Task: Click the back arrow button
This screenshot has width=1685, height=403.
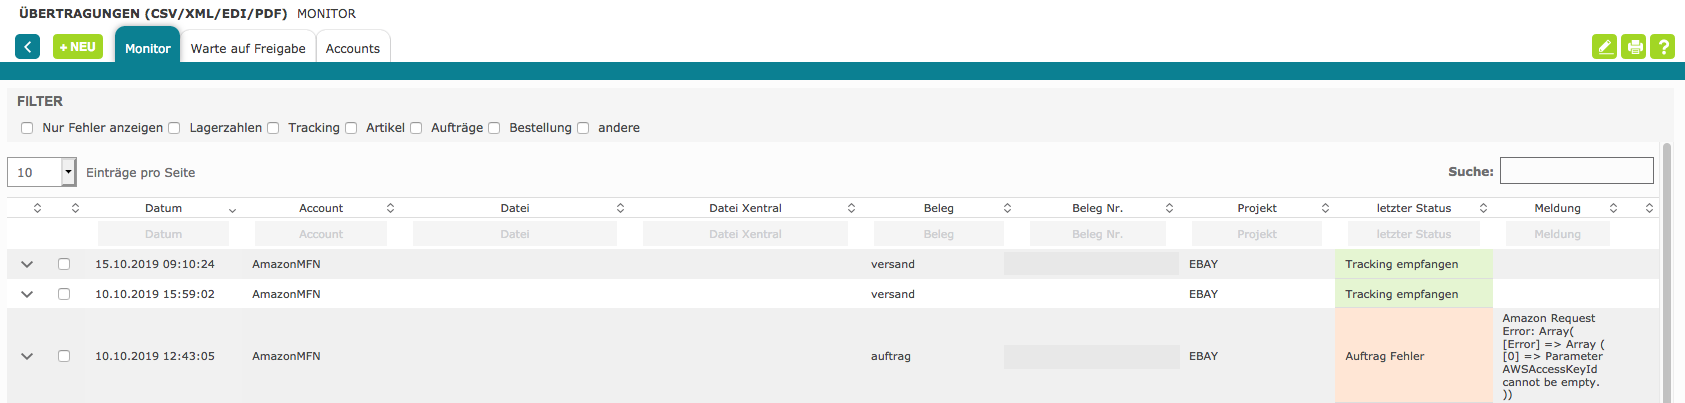Action: (27, 47)
